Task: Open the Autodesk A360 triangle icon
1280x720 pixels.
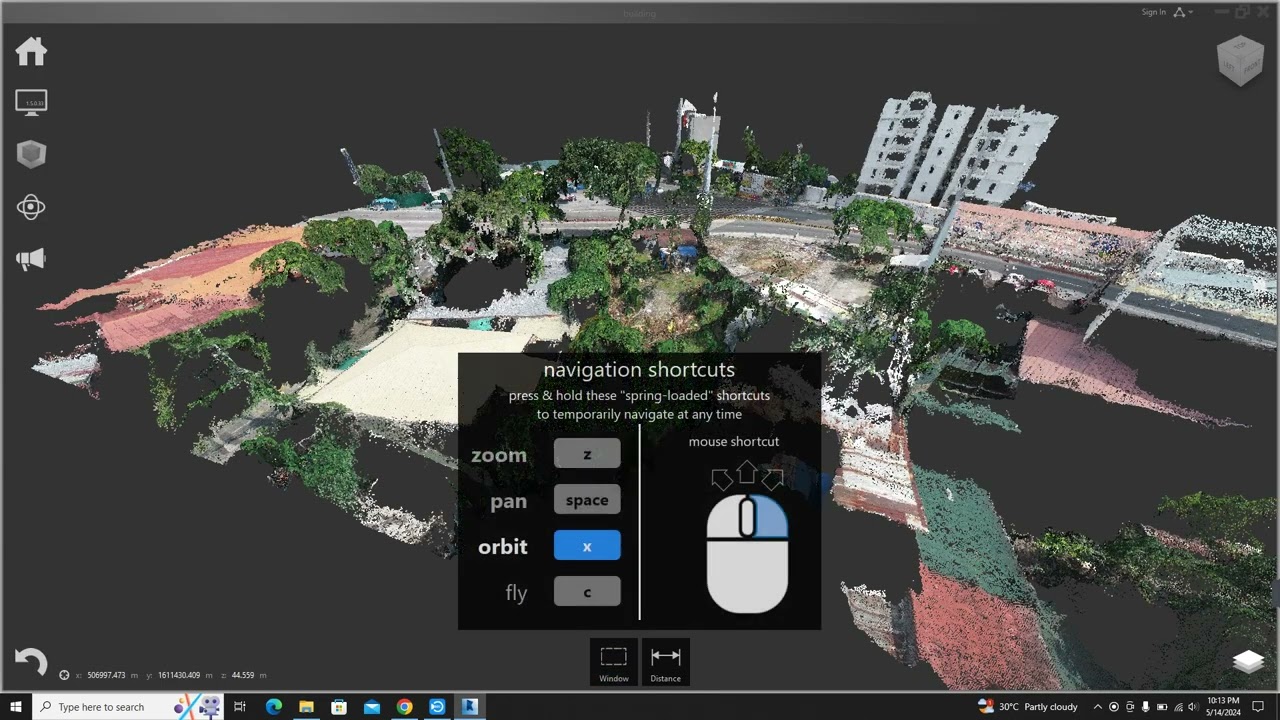Action: pos(1179,12)
